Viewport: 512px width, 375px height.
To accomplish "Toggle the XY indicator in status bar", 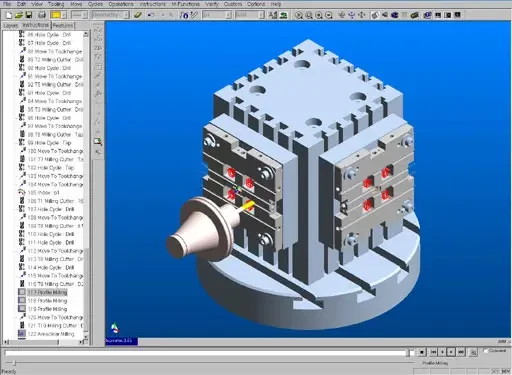I will coord(495,371).
